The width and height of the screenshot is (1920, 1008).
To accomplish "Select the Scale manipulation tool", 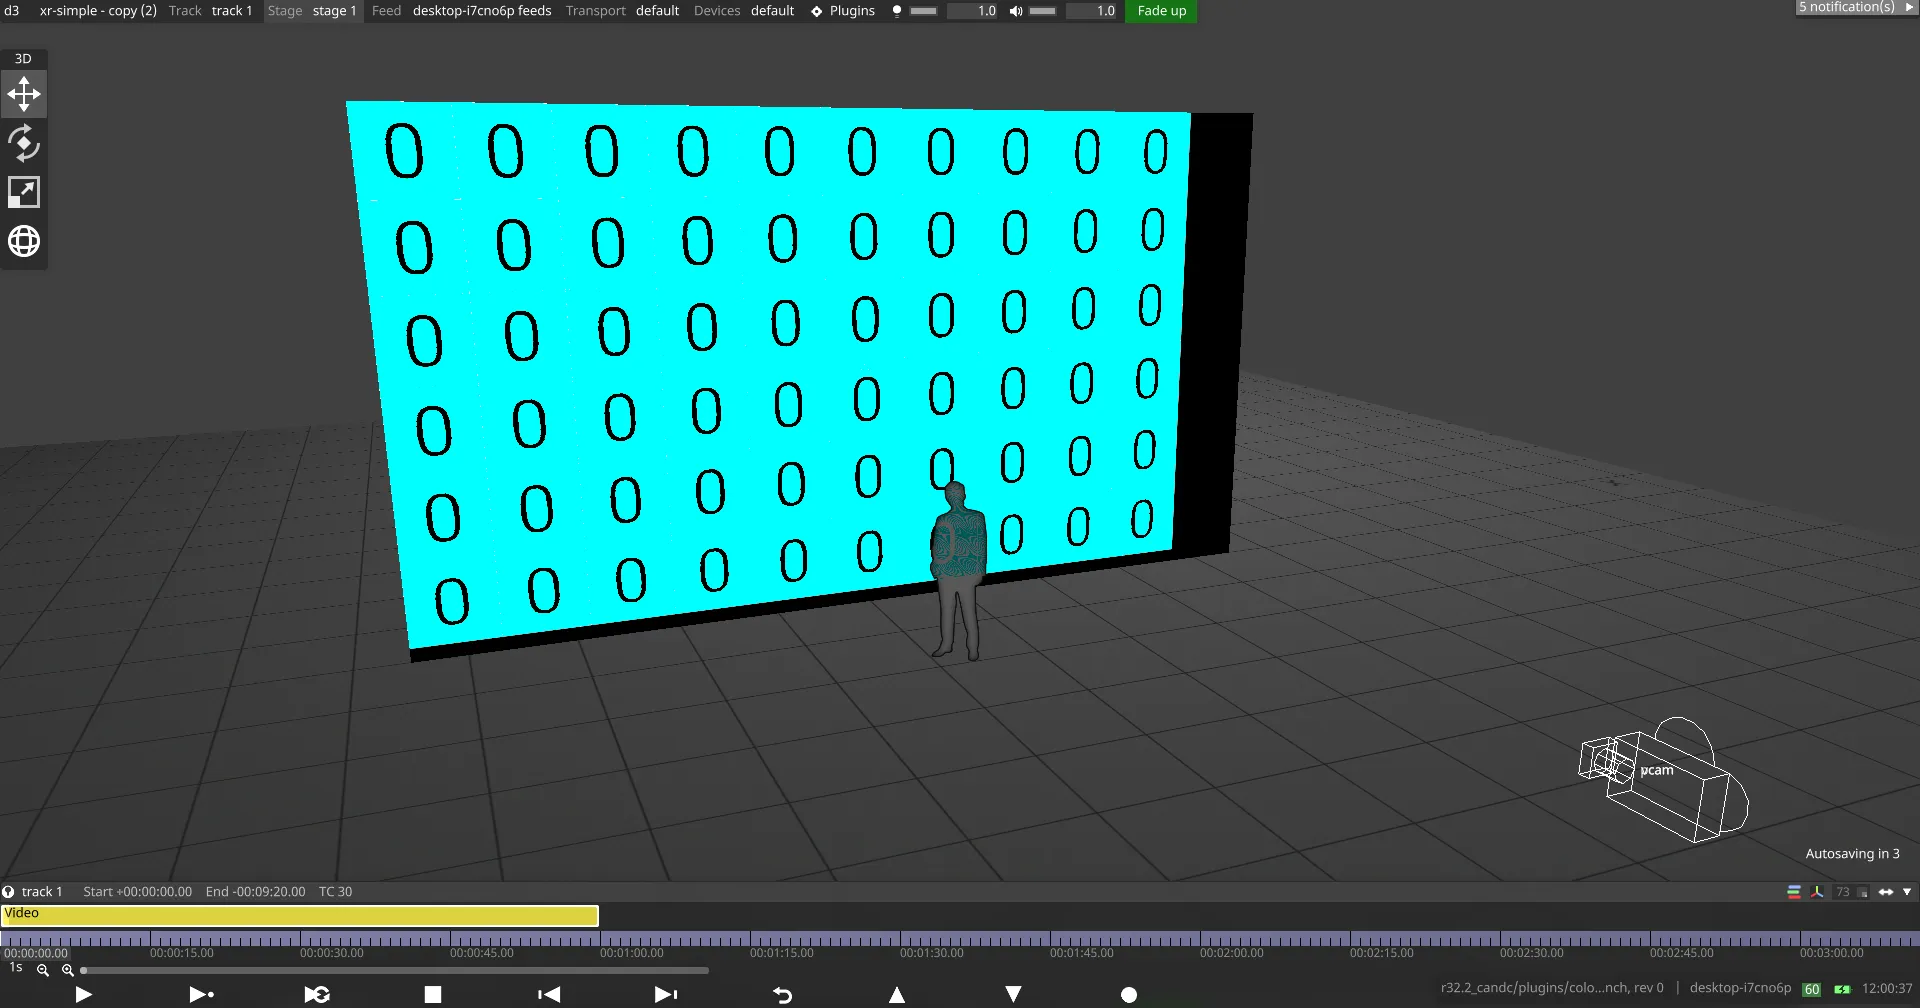I will pos(23,192).
